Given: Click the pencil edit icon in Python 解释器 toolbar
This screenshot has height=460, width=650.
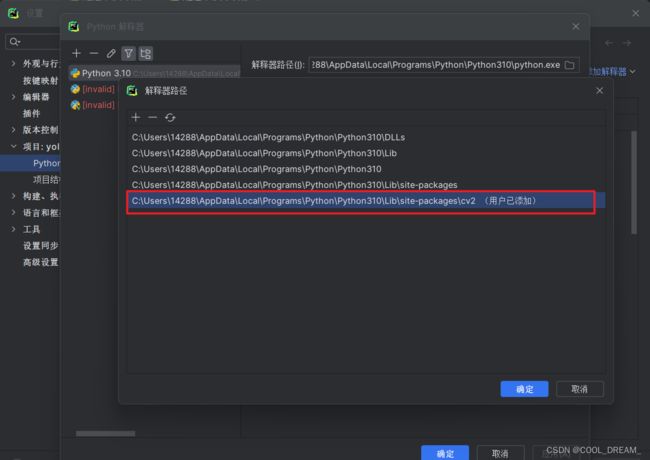Looking at the screenshot, I should [x=111, y=53].
